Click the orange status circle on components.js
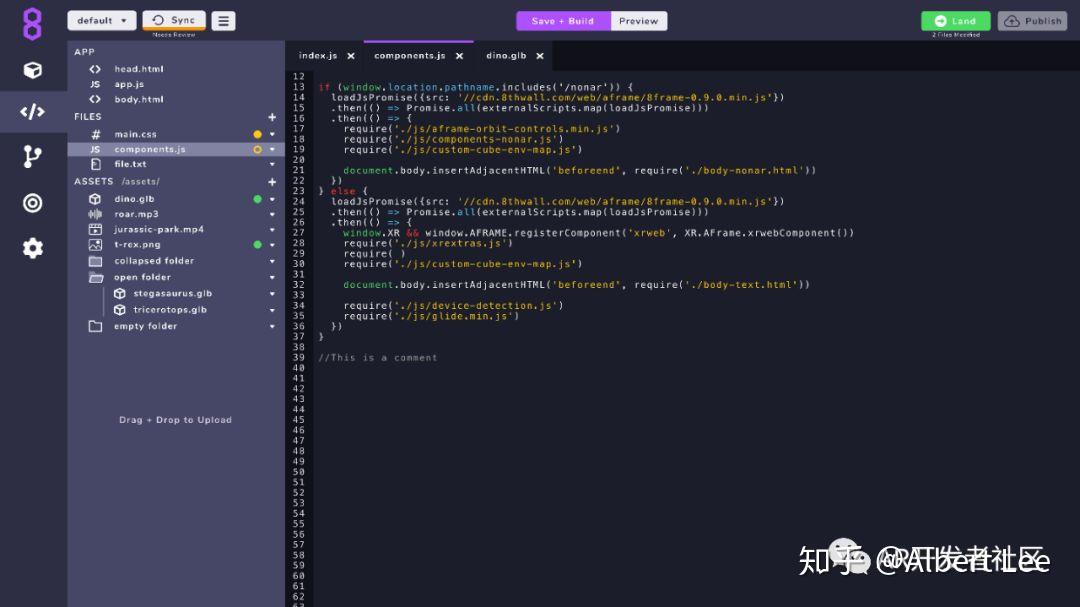This screenshot has height=607, width=1080. tap(258, 148)
